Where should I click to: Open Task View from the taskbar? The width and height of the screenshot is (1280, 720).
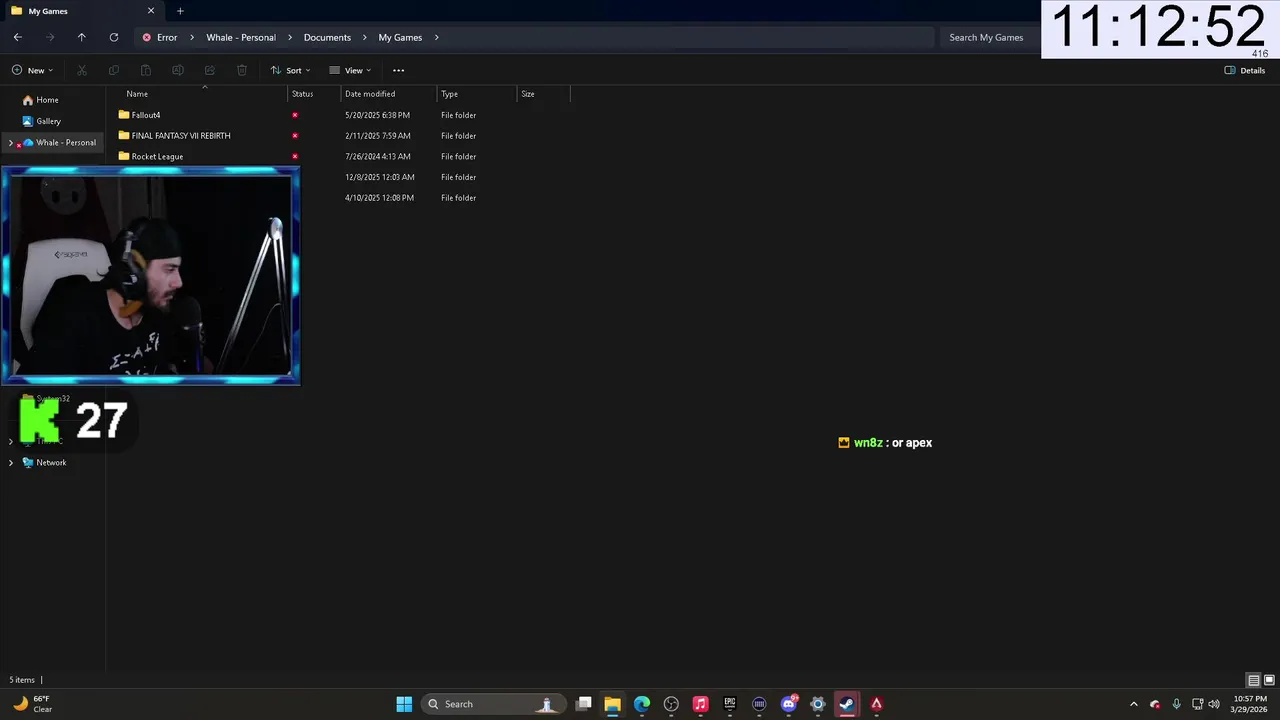[x=584, y=704]
